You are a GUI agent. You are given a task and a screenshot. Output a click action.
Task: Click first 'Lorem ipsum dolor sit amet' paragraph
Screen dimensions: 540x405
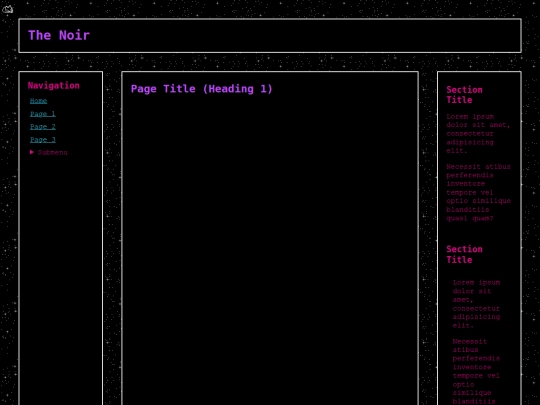pyautogui.click(x=478, y=134)
